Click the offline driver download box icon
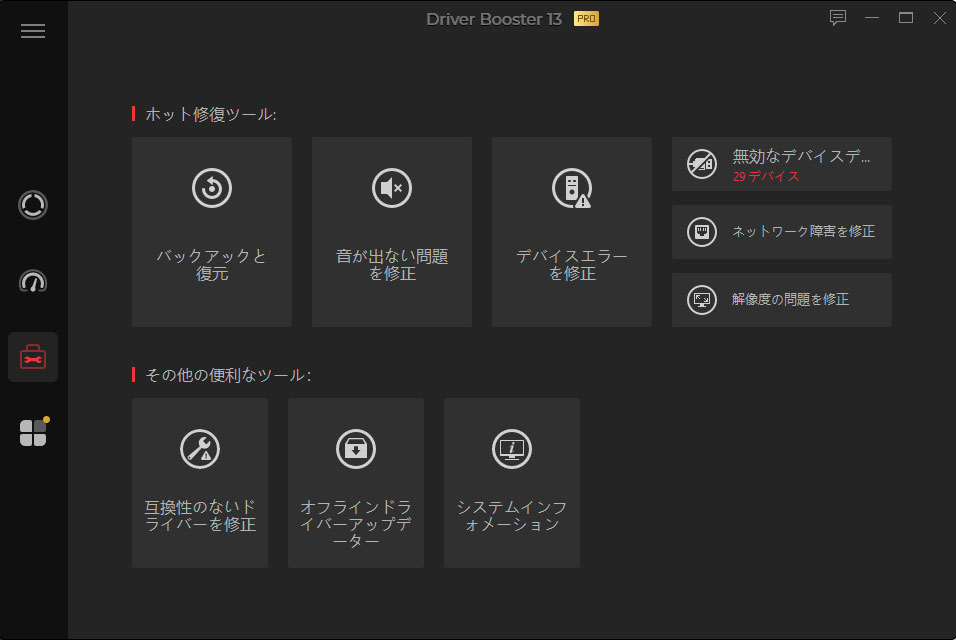 click(x=356, y=449)
